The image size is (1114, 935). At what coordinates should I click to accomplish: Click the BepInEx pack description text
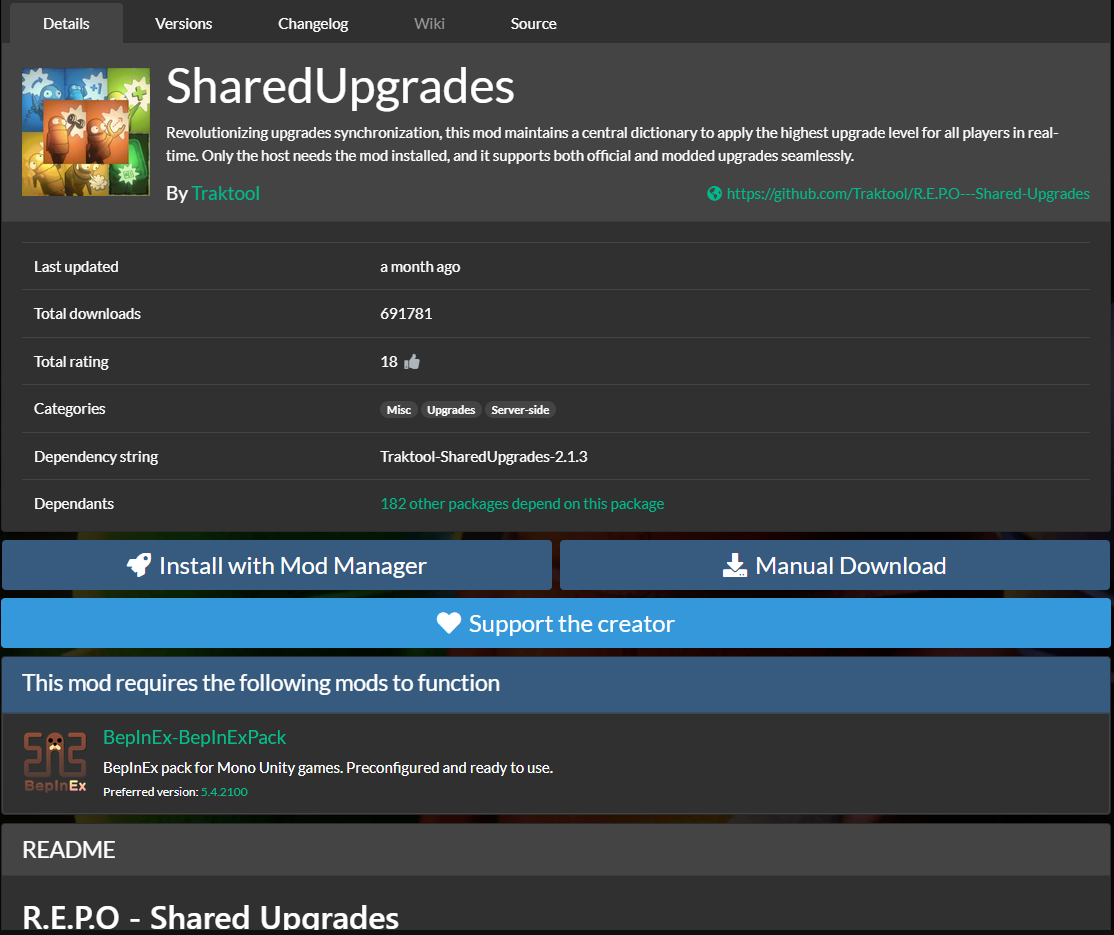(328, 767)
